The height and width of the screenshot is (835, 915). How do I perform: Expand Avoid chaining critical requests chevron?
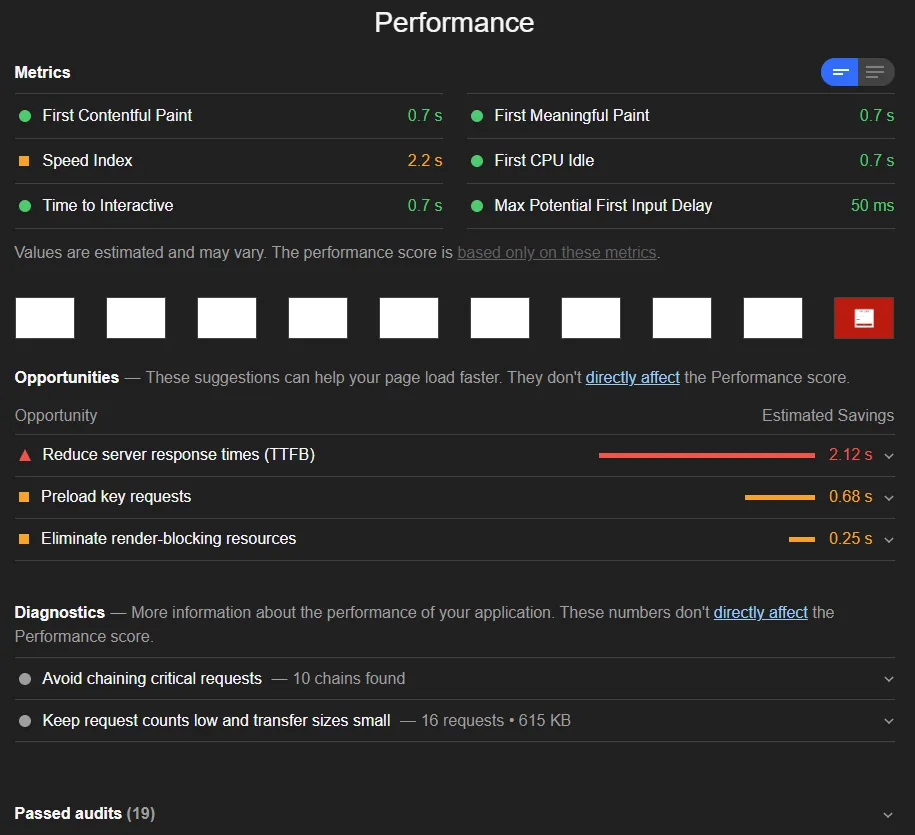click(888, 679)
